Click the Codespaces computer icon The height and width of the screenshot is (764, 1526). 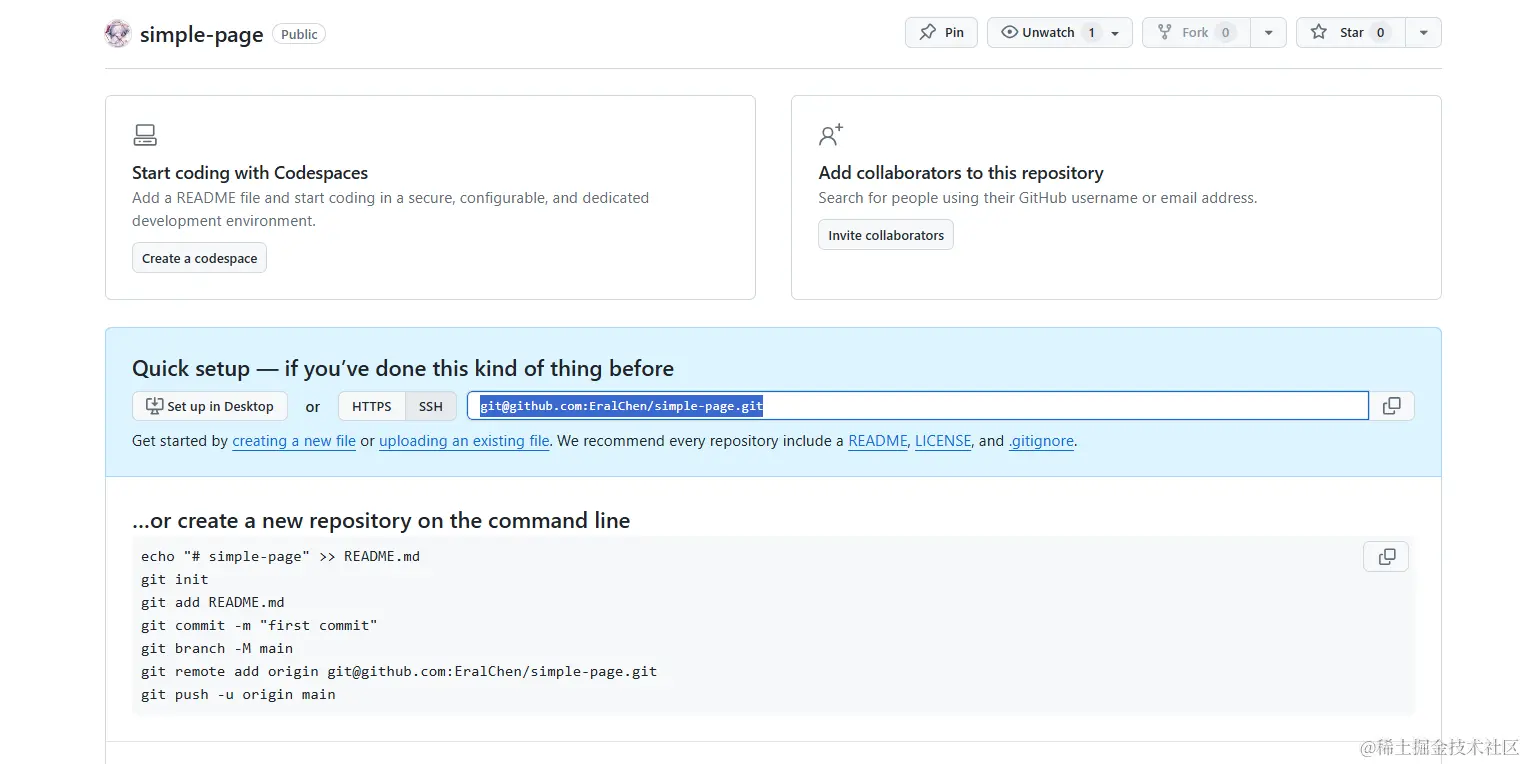tap(145, 135)
